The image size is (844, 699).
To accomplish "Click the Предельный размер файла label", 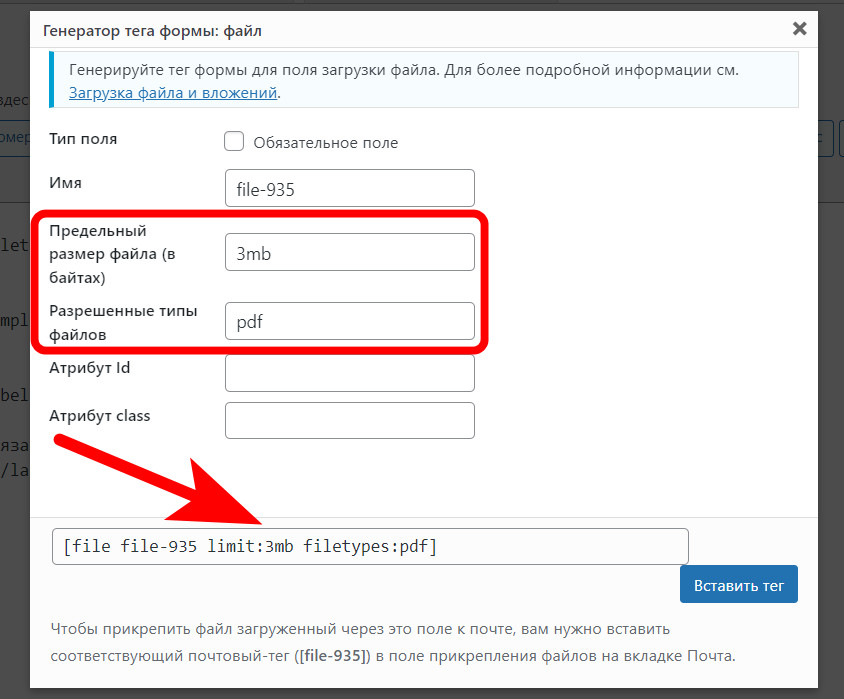I will pyautogui.click(x=112, y=254).
